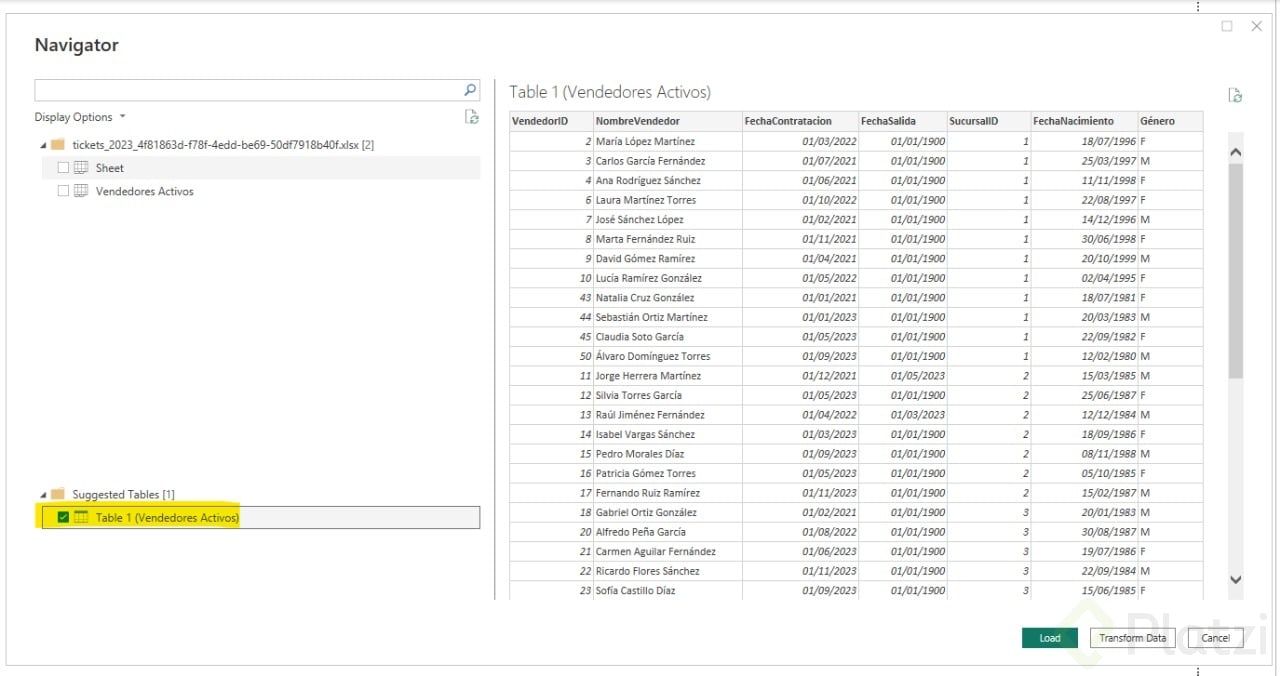This screenshot has width=1280, height=676.
Task: Click the search magnifier icon
Action: click(470, 90)
